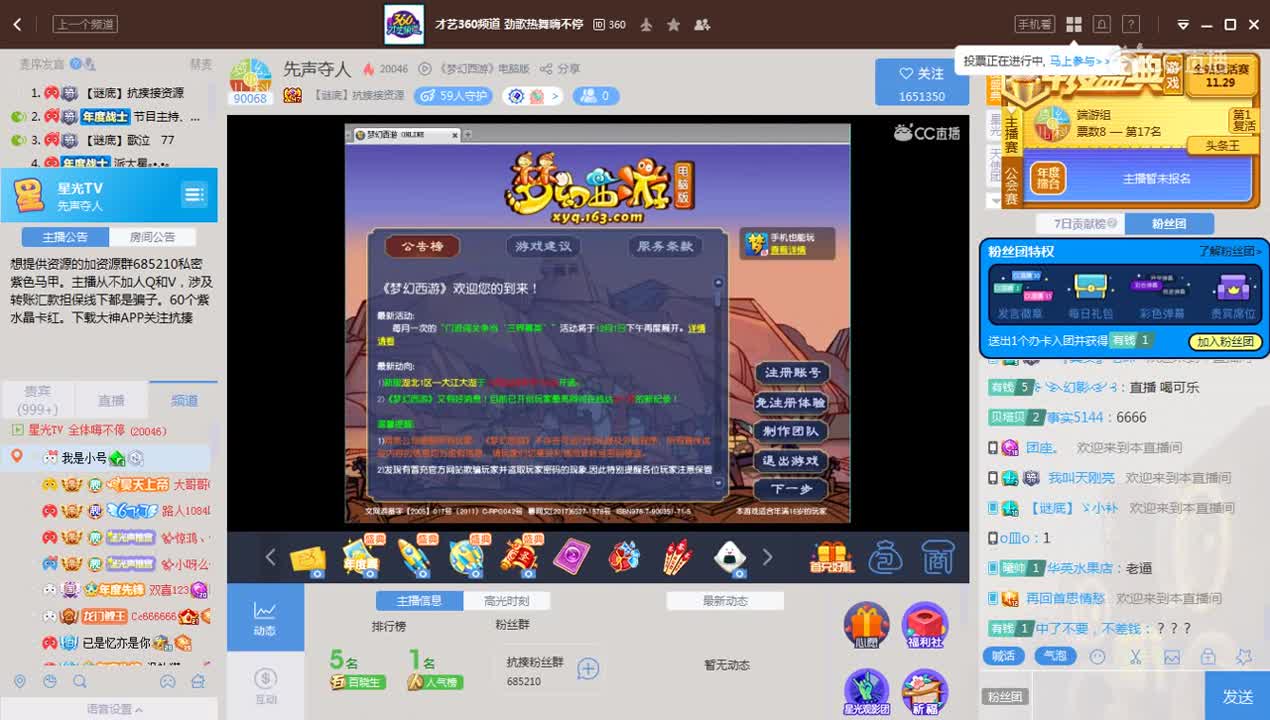Open the 祈福 blessing icon
The image size is (1270, 720).
coord(924,692)
